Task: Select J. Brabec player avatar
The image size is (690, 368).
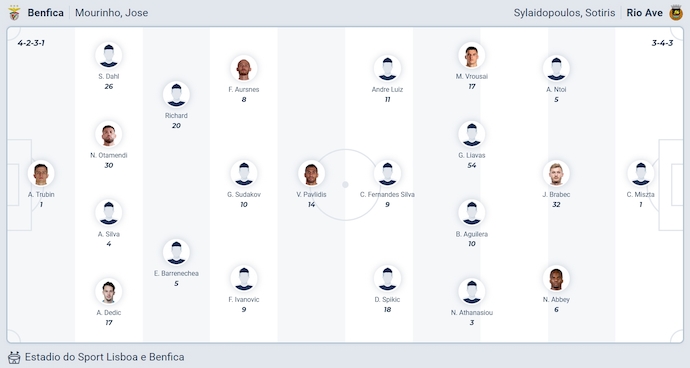Action: coord(556,173)
